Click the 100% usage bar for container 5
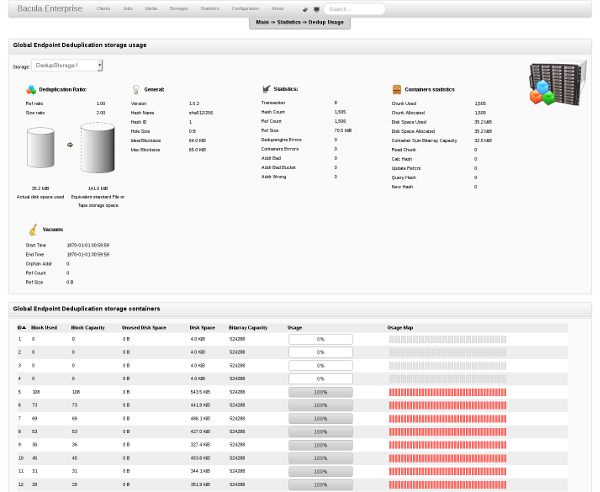 pyautogui.click(x=321, y=392)
